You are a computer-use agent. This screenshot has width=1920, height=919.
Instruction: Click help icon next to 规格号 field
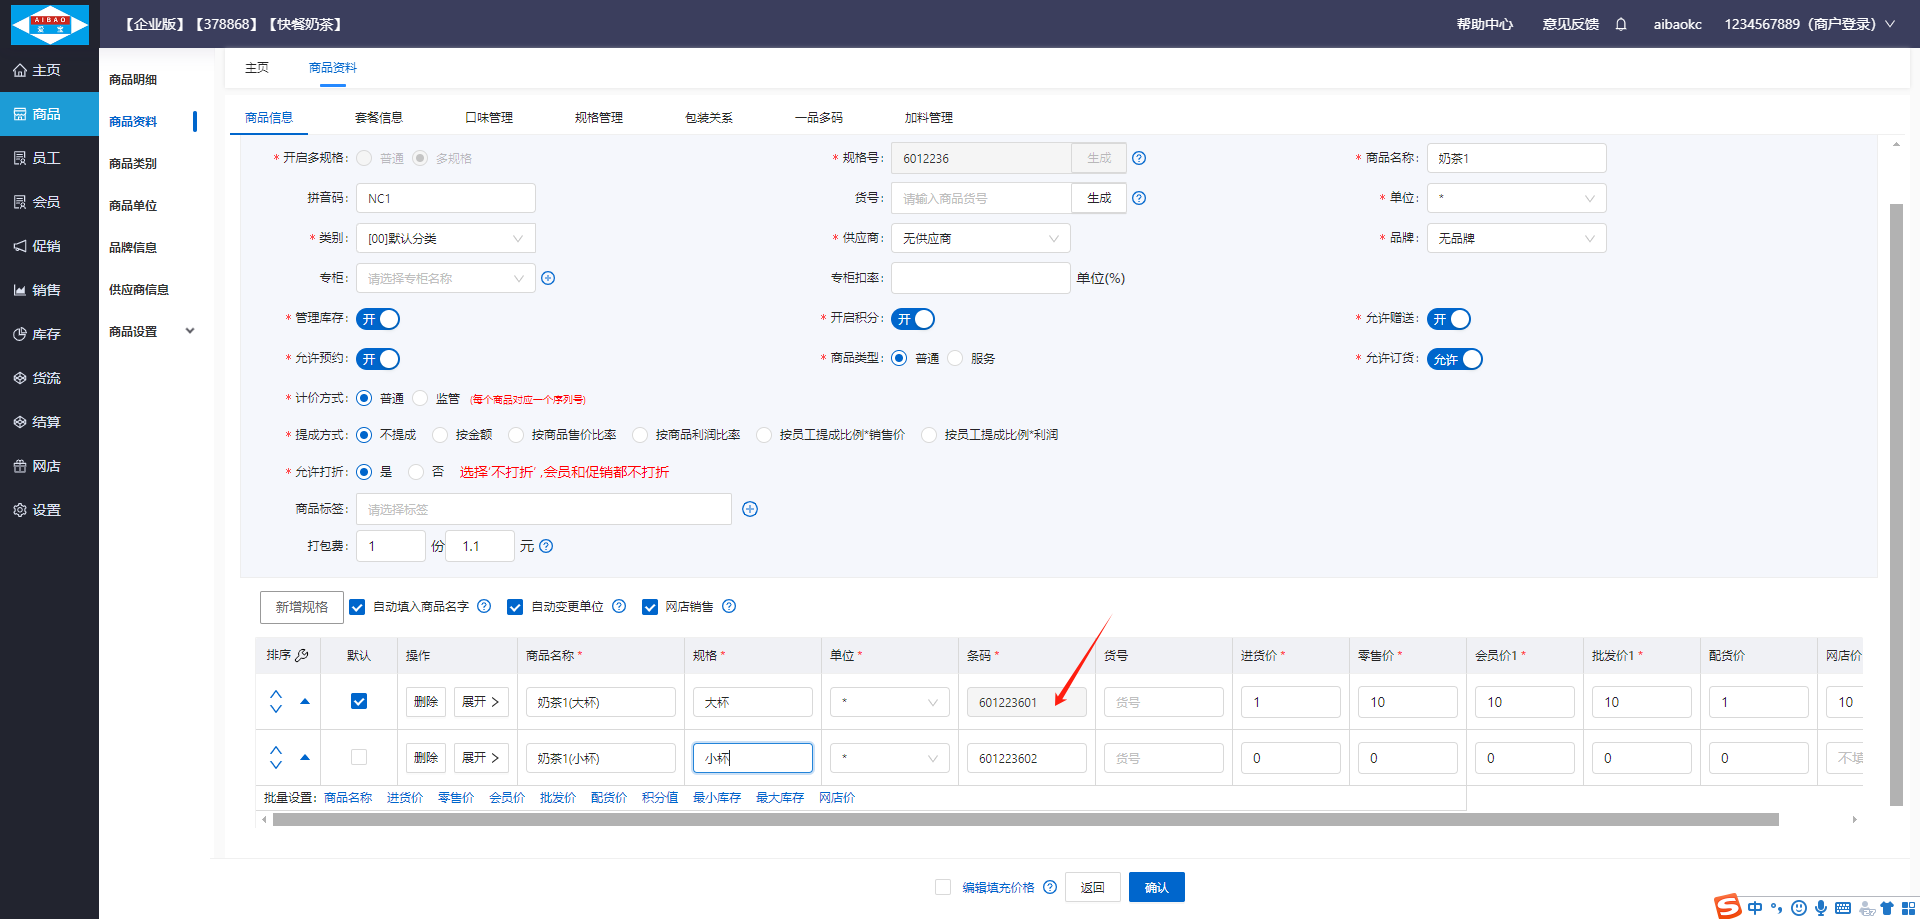[x=1139, y=158]
